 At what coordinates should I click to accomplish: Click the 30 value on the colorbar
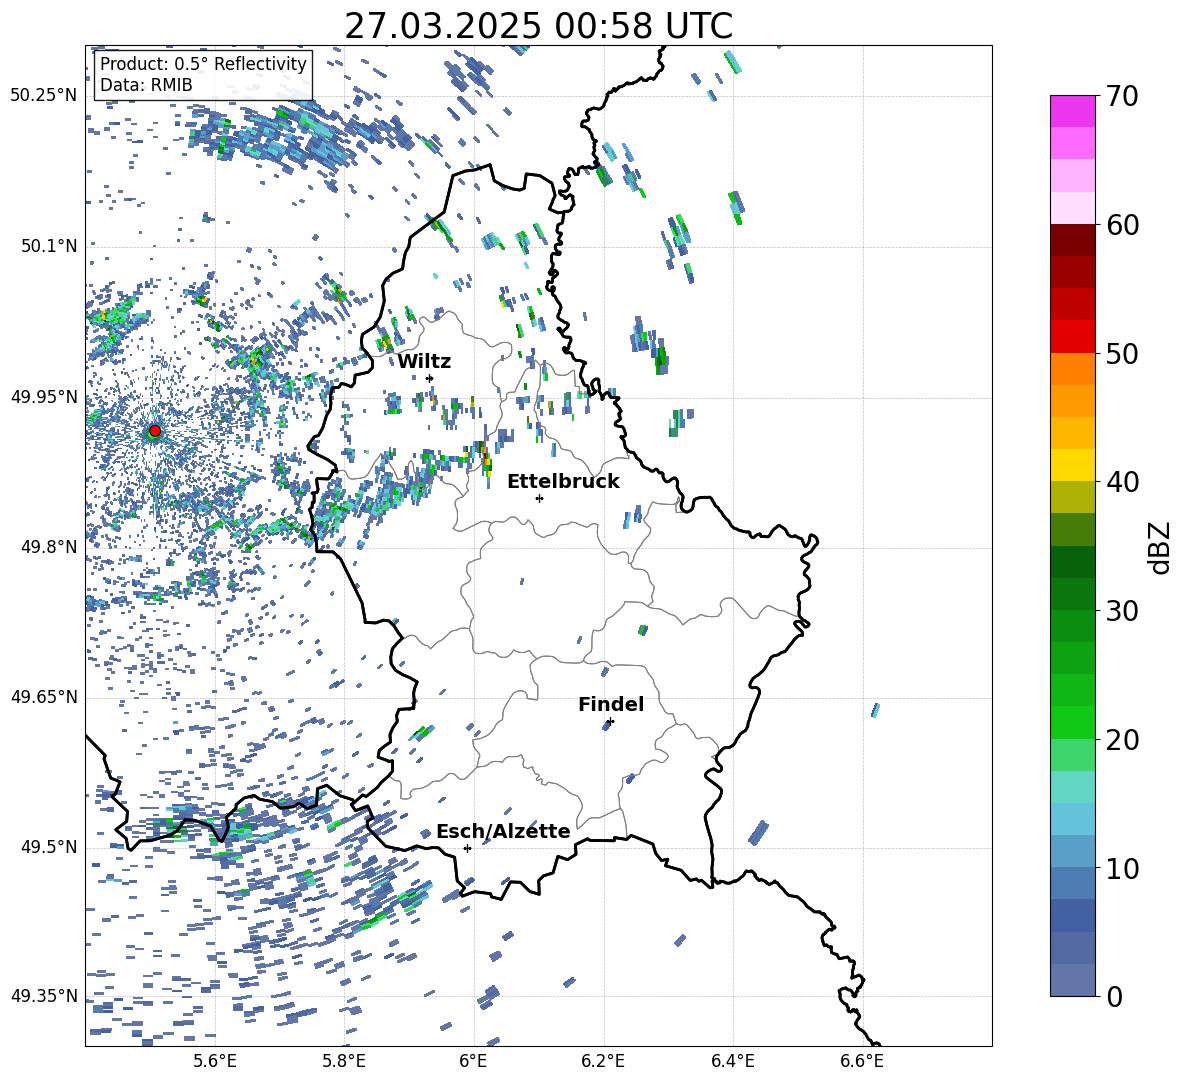coord(1121,611)
